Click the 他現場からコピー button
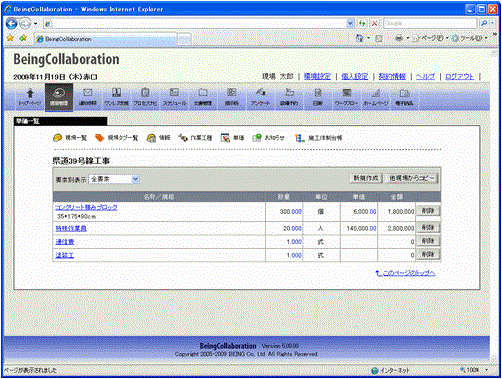The height and width of the screenshot is (379, 502). (412, 178)
